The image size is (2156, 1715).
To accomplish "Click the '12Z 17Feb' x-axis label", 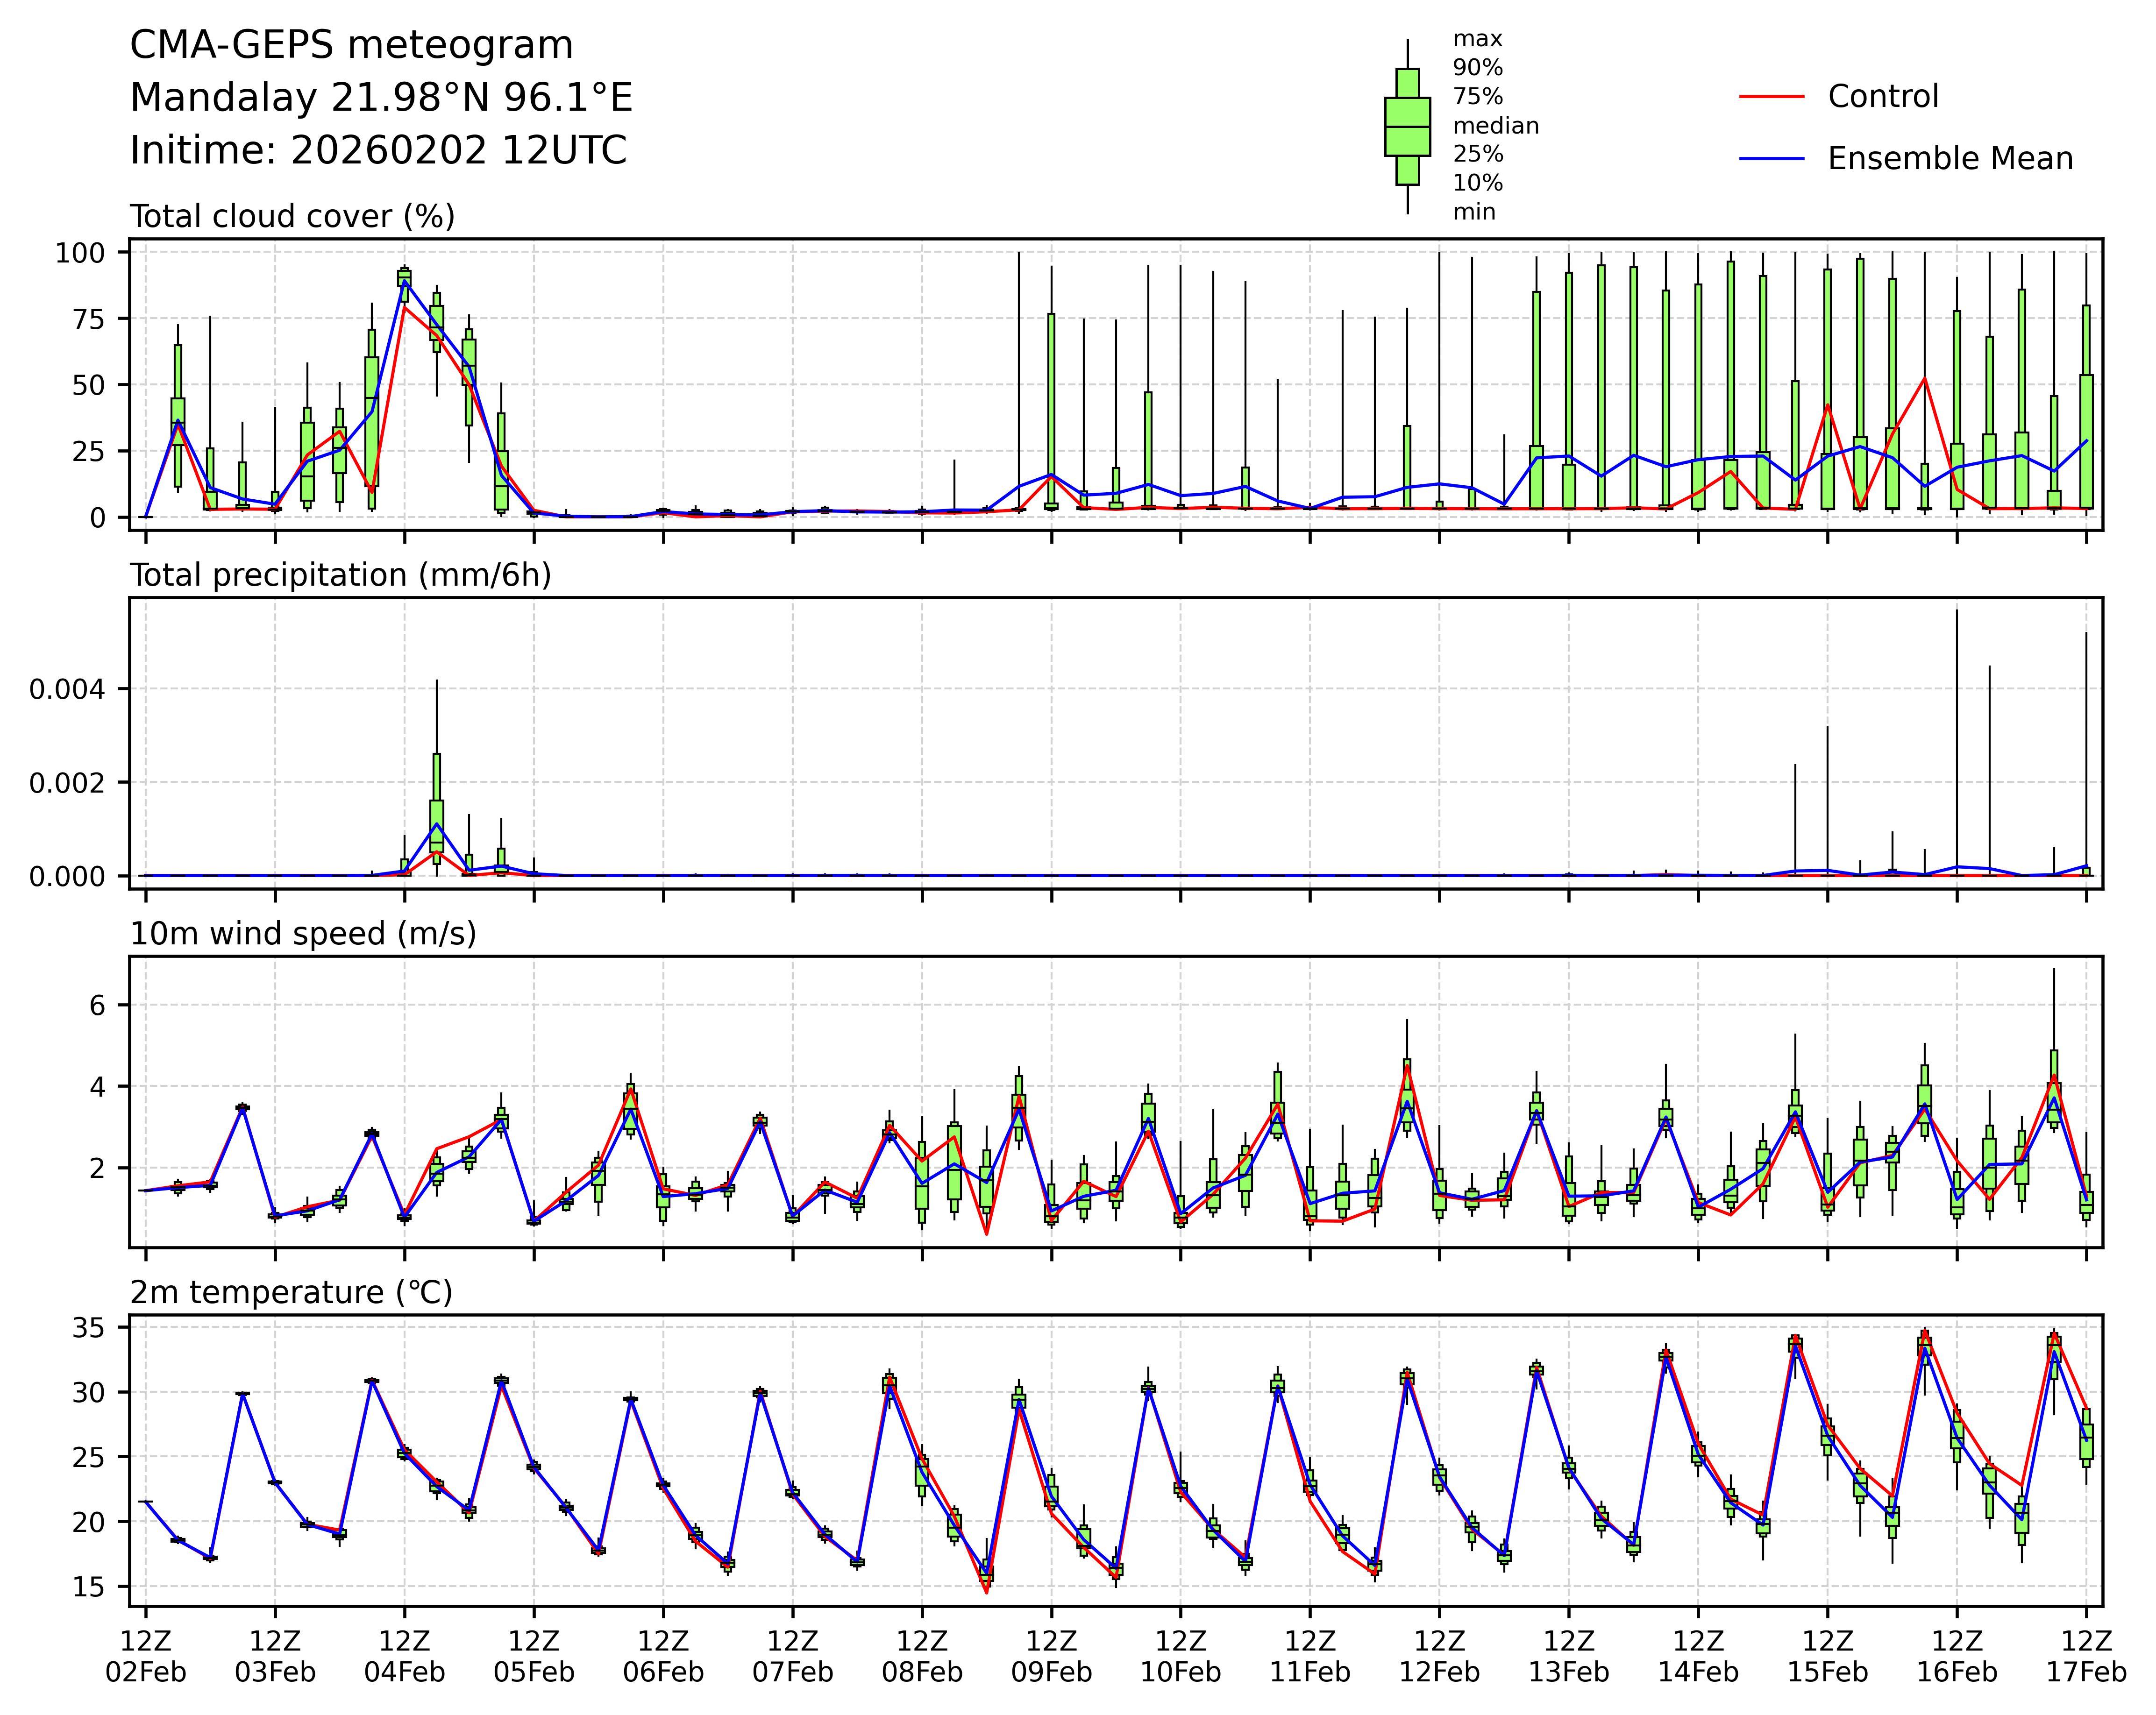I will (x=2085, y=1656).
